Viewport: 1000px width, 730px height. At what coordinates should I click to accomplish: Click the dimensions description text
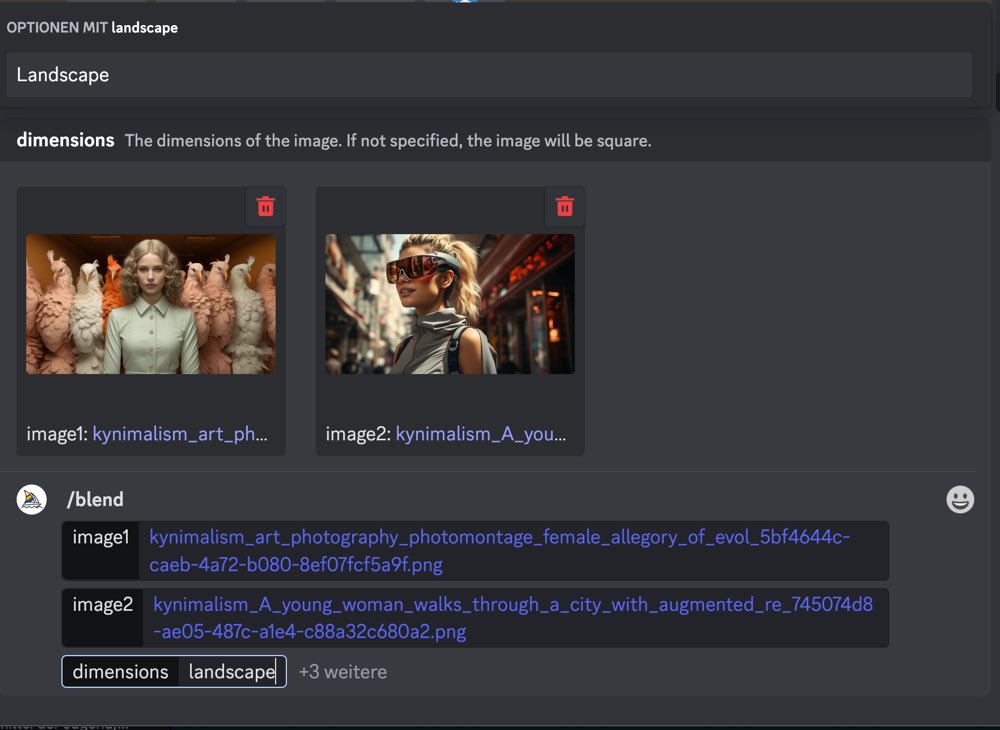click(387, 141)
